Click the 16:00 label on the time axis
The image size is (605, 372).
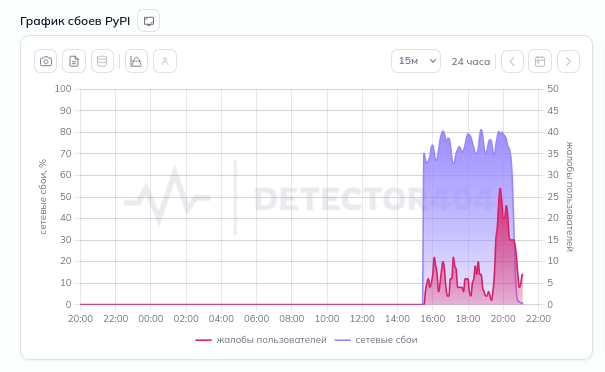pyautogui.click(x=433, y=319)
